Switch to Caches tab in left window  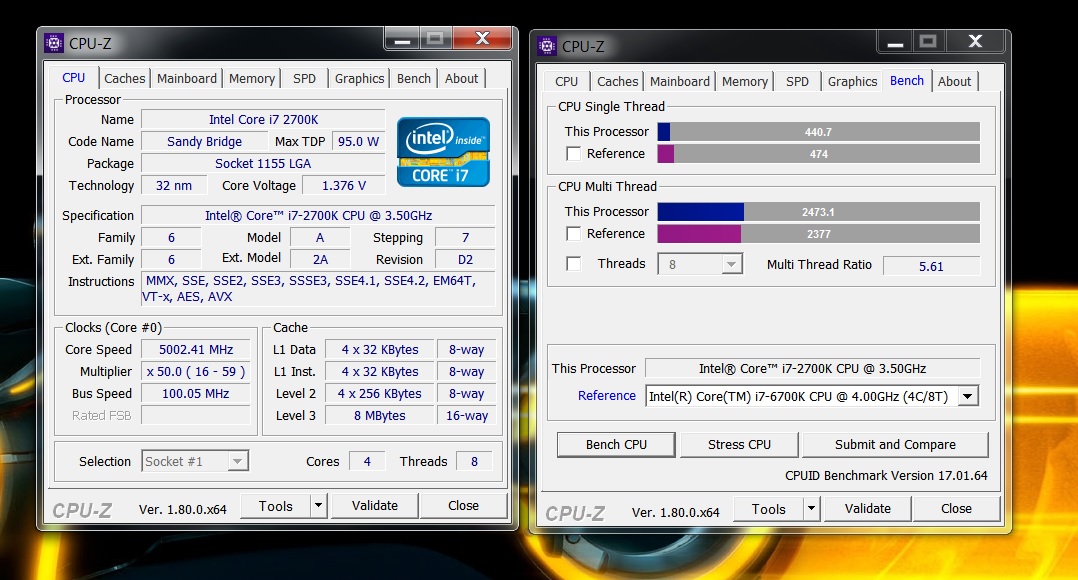[124, 78]
